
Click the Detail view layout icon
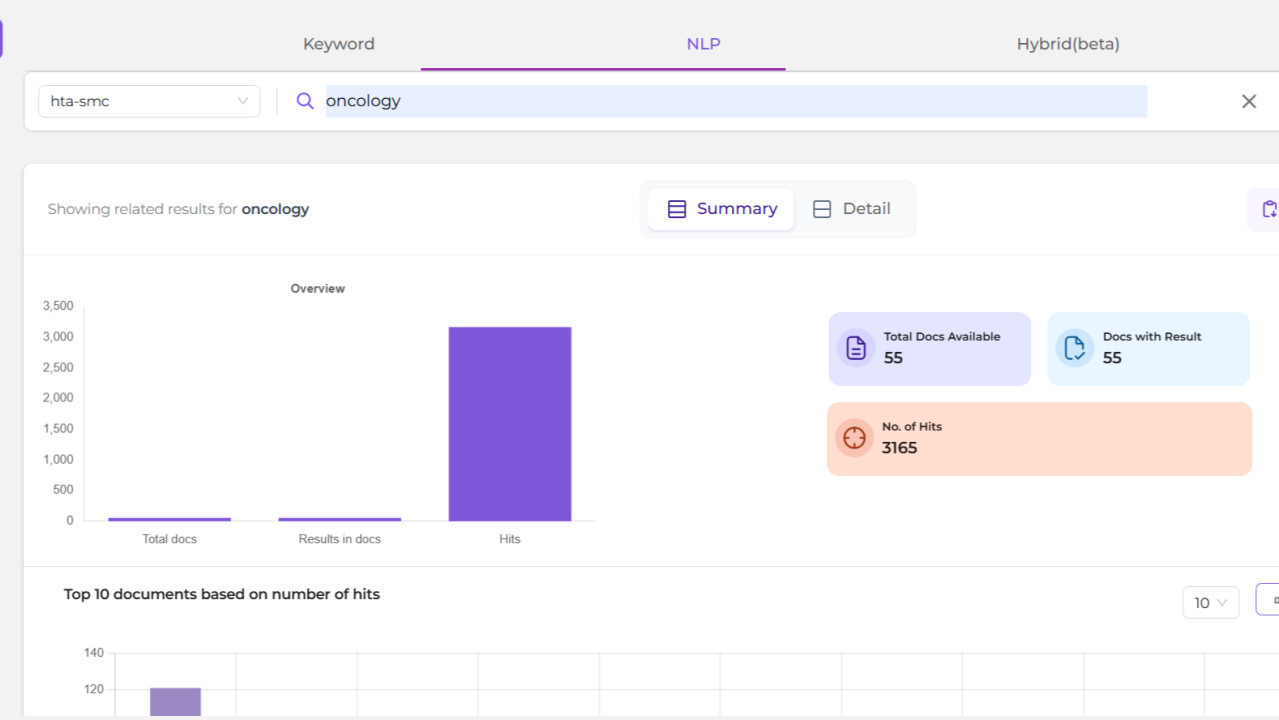point(822,209)
